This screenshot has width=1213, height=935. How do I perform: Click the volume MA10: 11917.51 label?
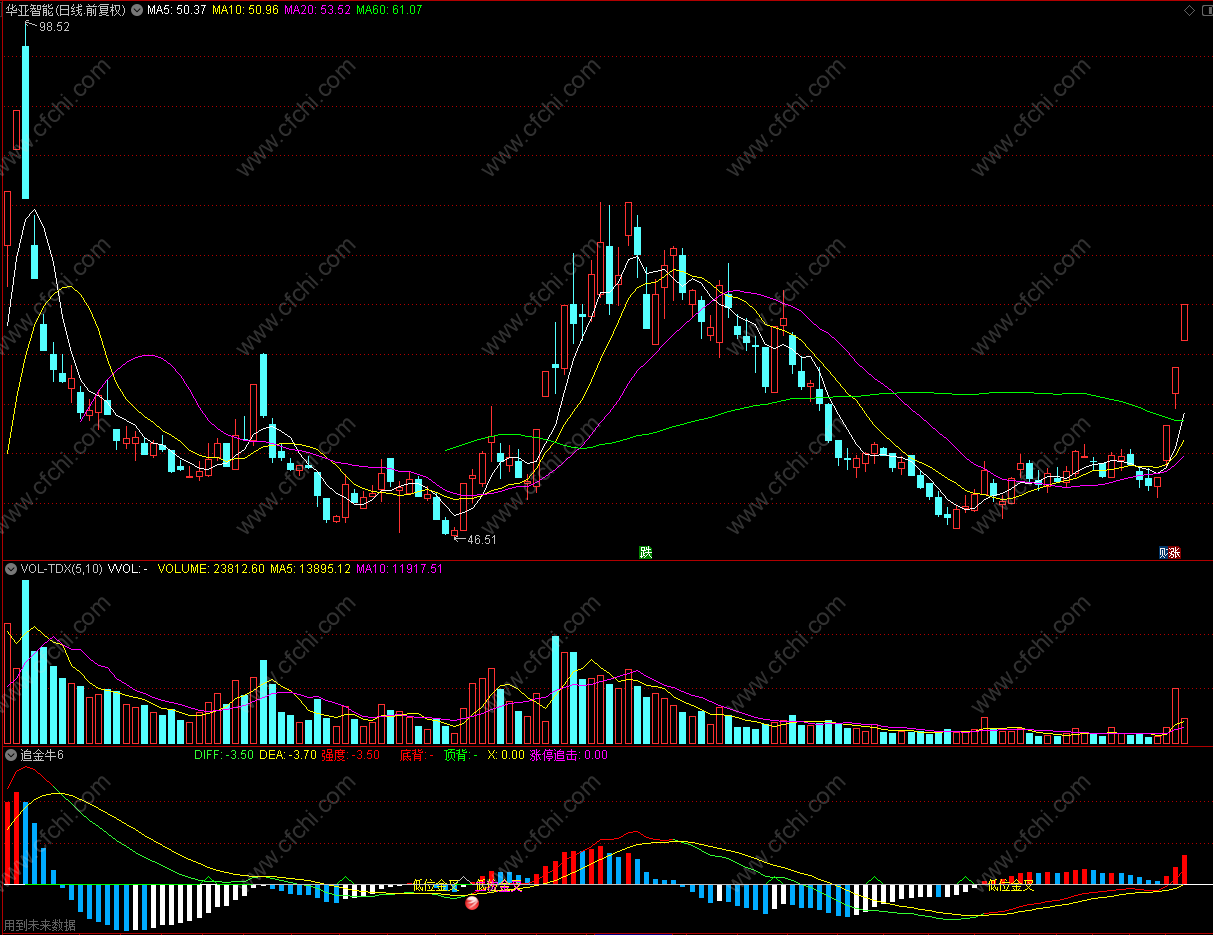(399, 569)
